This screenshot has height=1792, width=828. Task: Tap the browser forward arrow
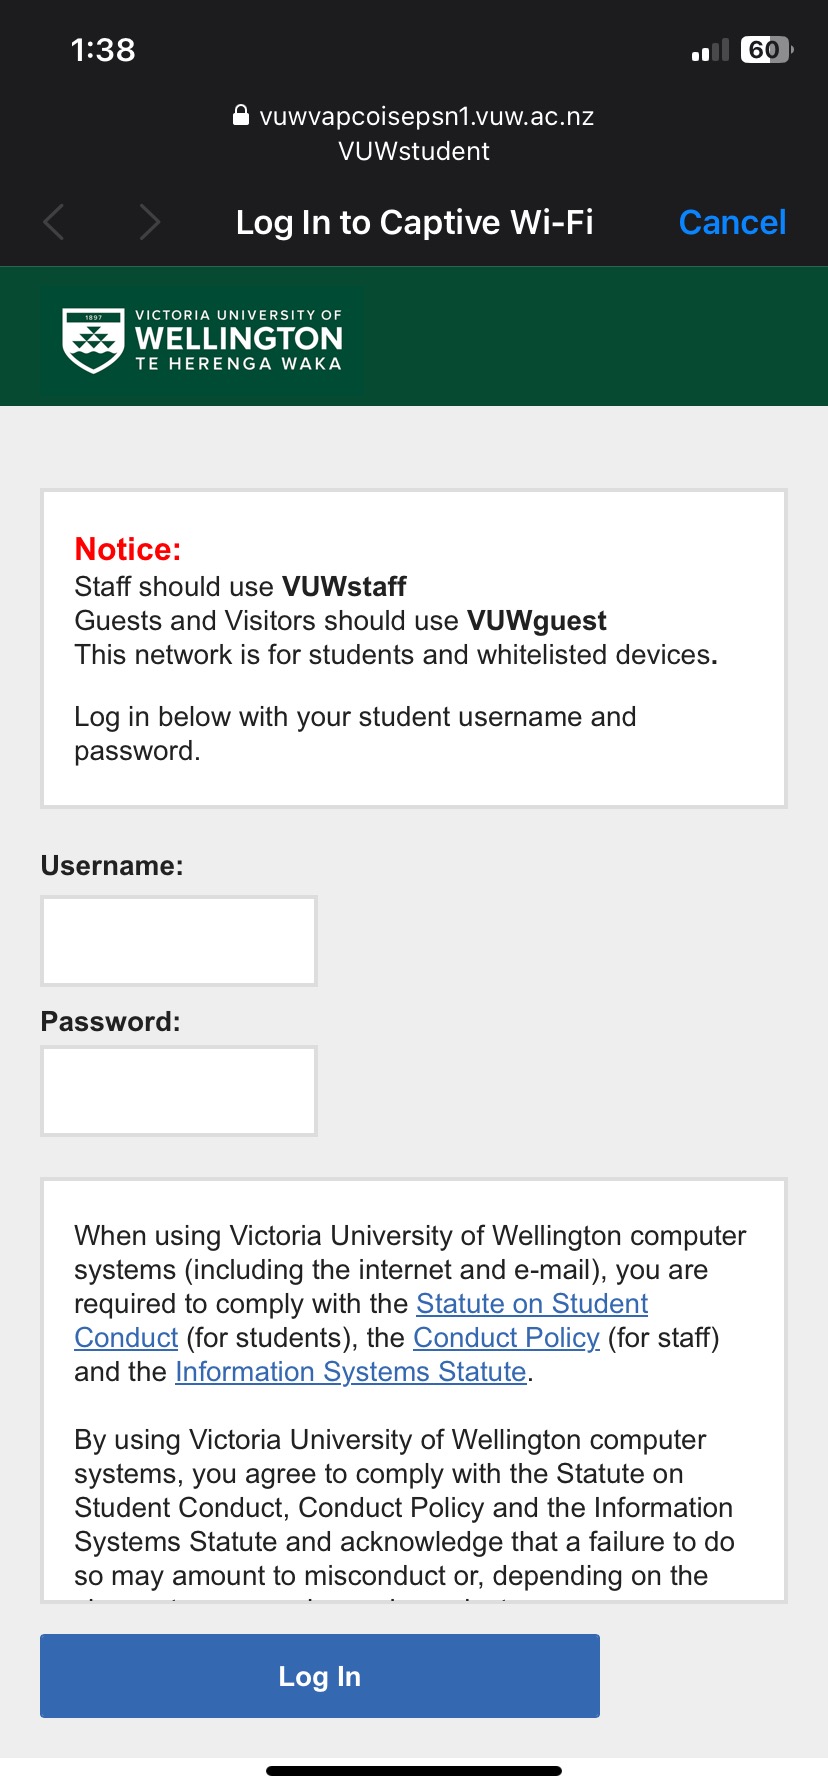click(150, 222)
